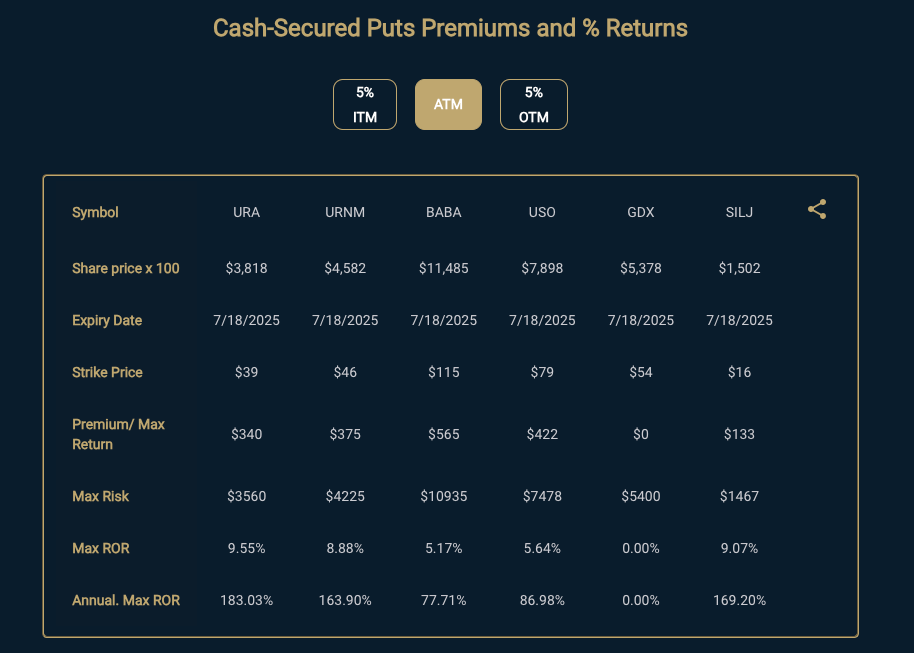Click the share icon in the table

[817, 209]
